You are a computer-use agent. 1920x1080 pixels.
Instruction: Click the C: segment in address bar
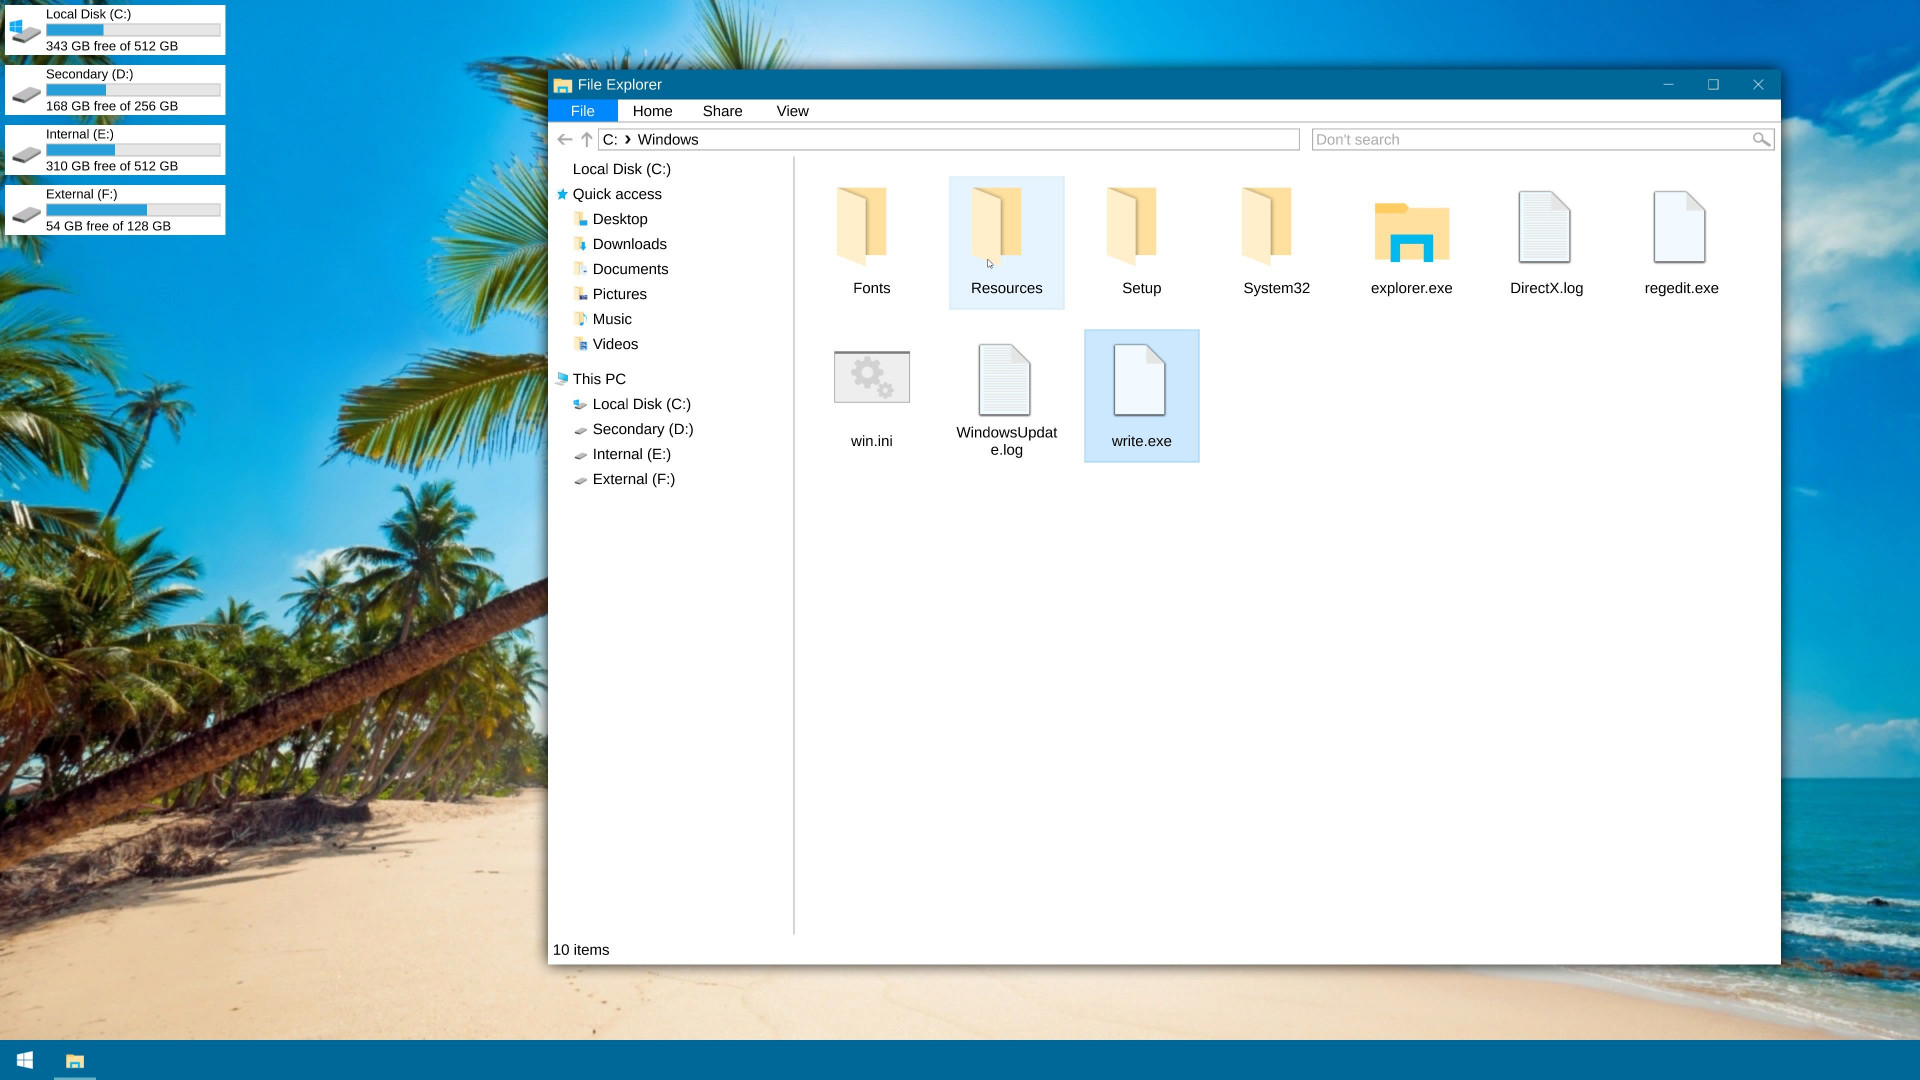click(610, 140)
